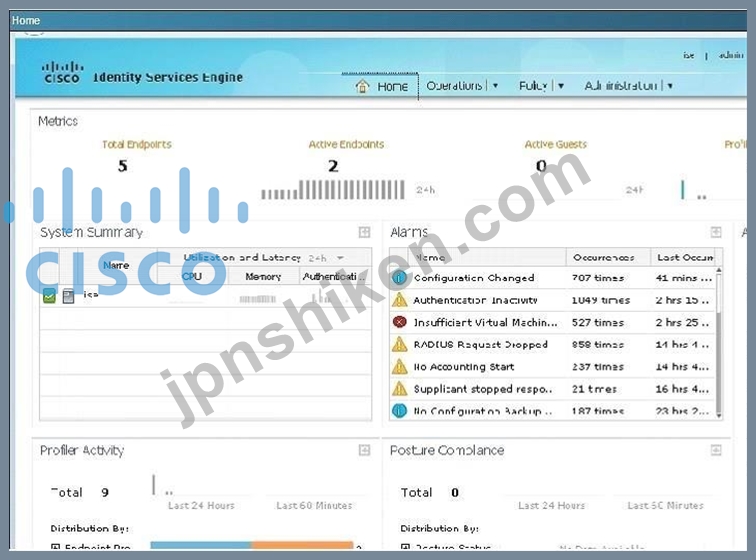
Task: Expand Endpoint Profile distribution in Profiler Activity
Action: tap(55, 547)
